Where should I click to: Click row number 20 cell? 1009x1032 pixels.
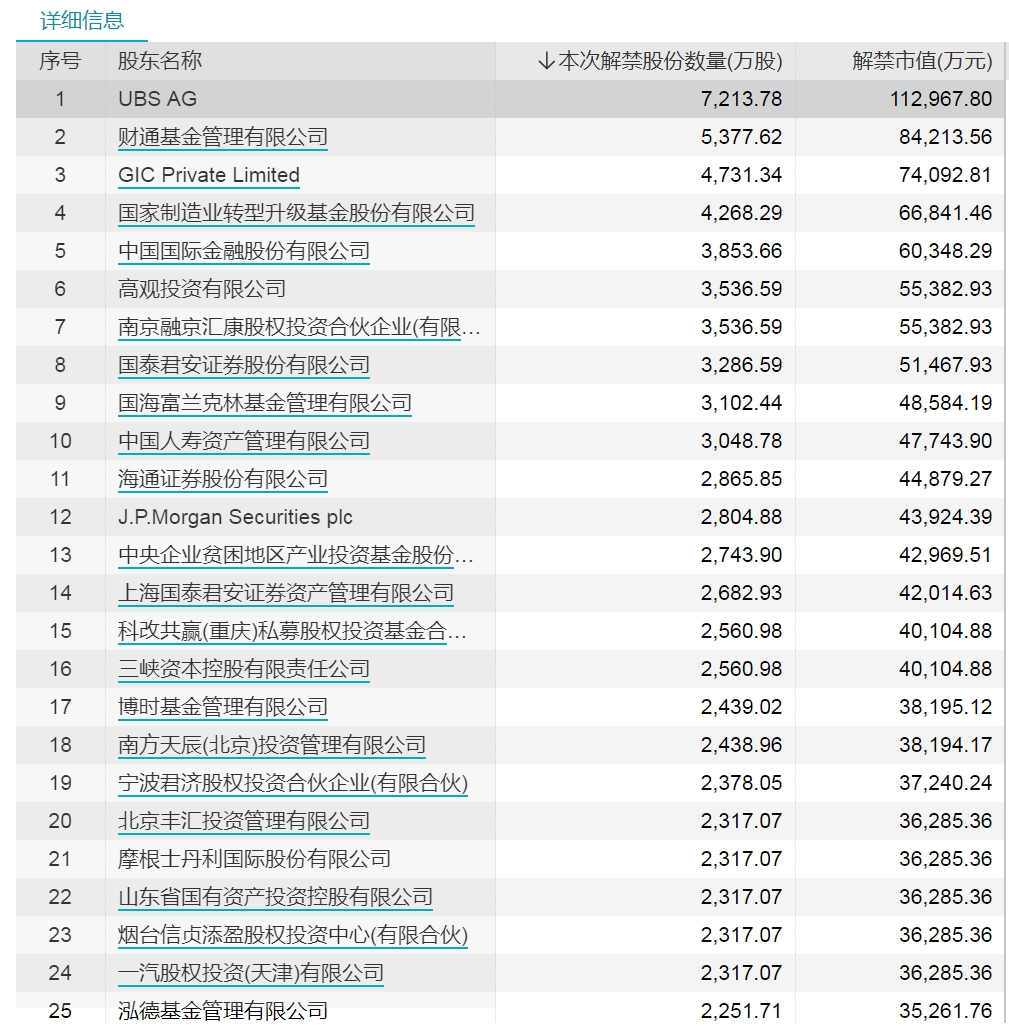[60, 821]
